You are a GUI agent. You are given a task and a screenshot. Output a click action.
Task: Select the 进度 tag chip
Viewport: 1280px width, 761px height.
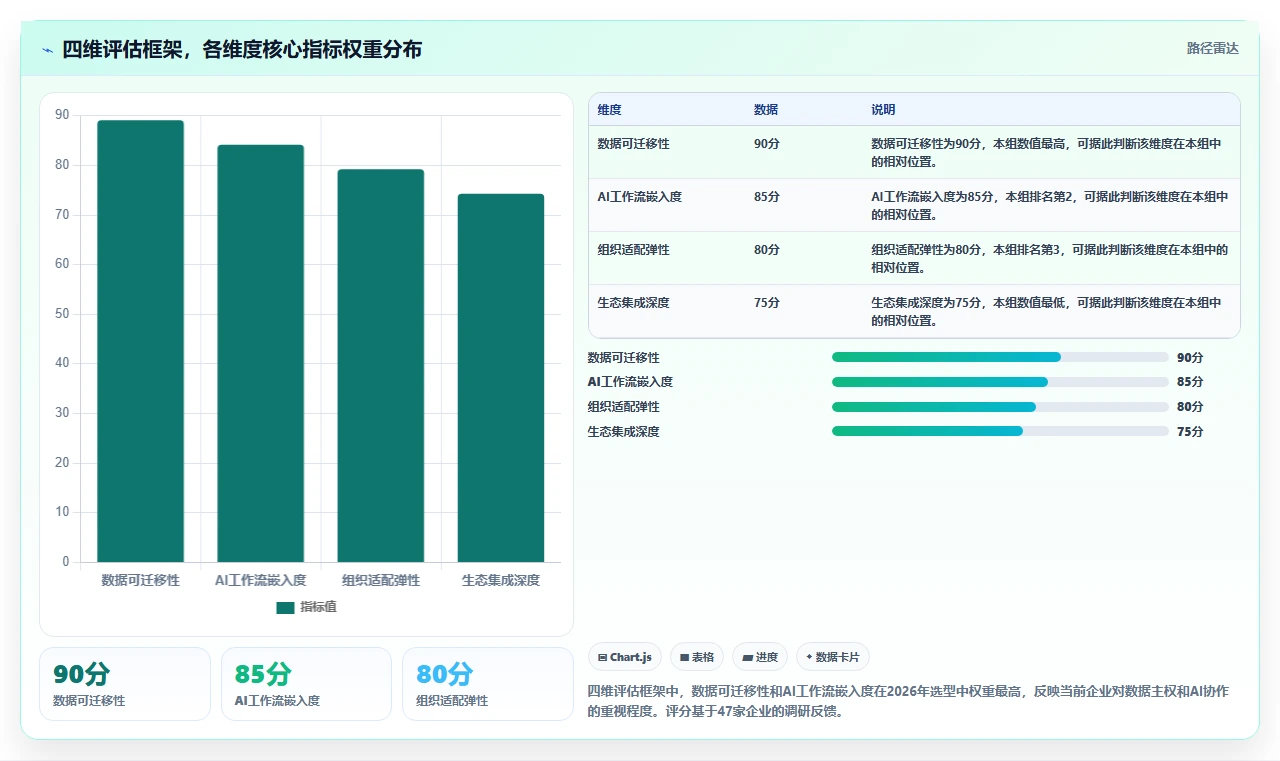[x=760, y=657]
